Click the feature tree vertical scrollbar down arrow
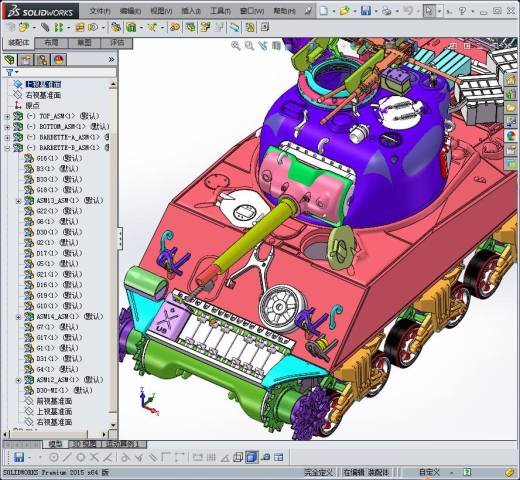The width and height of the screenshot is (520, 480). tap(113, 425)
